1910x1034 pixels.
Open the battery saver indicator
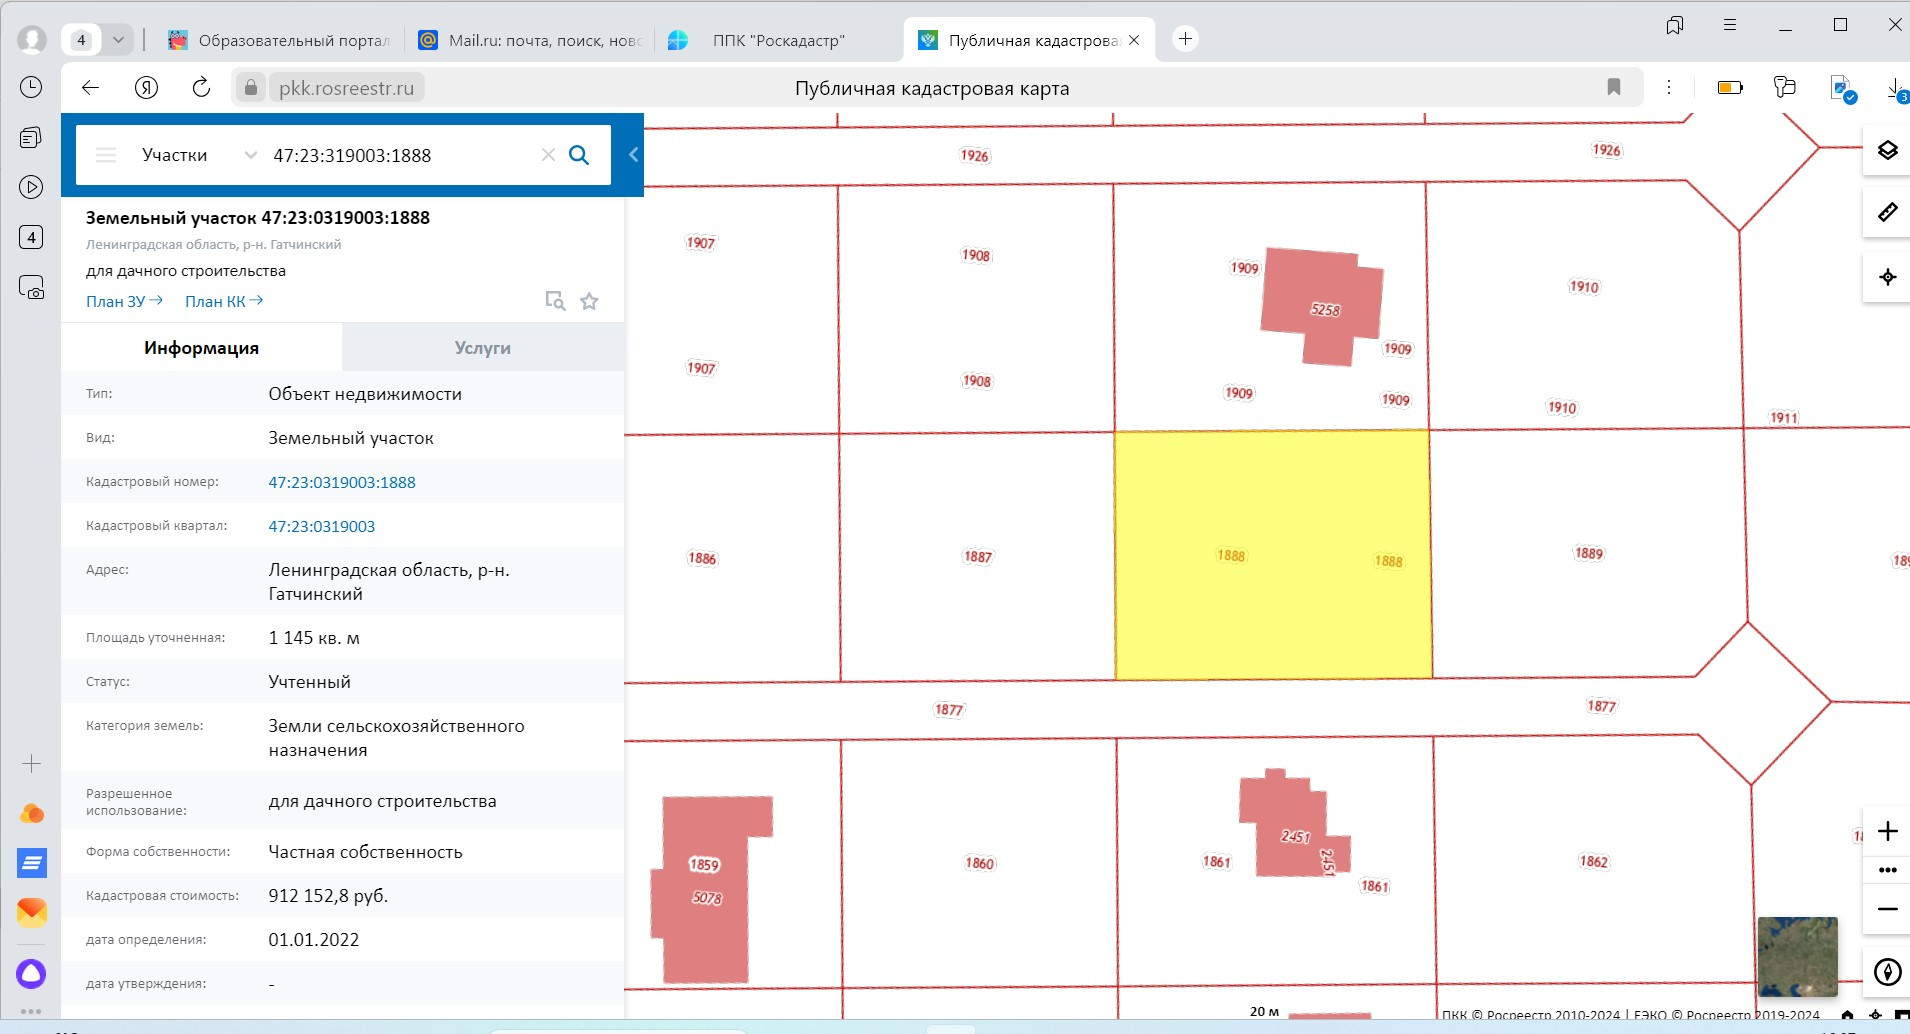(1730, 88)
